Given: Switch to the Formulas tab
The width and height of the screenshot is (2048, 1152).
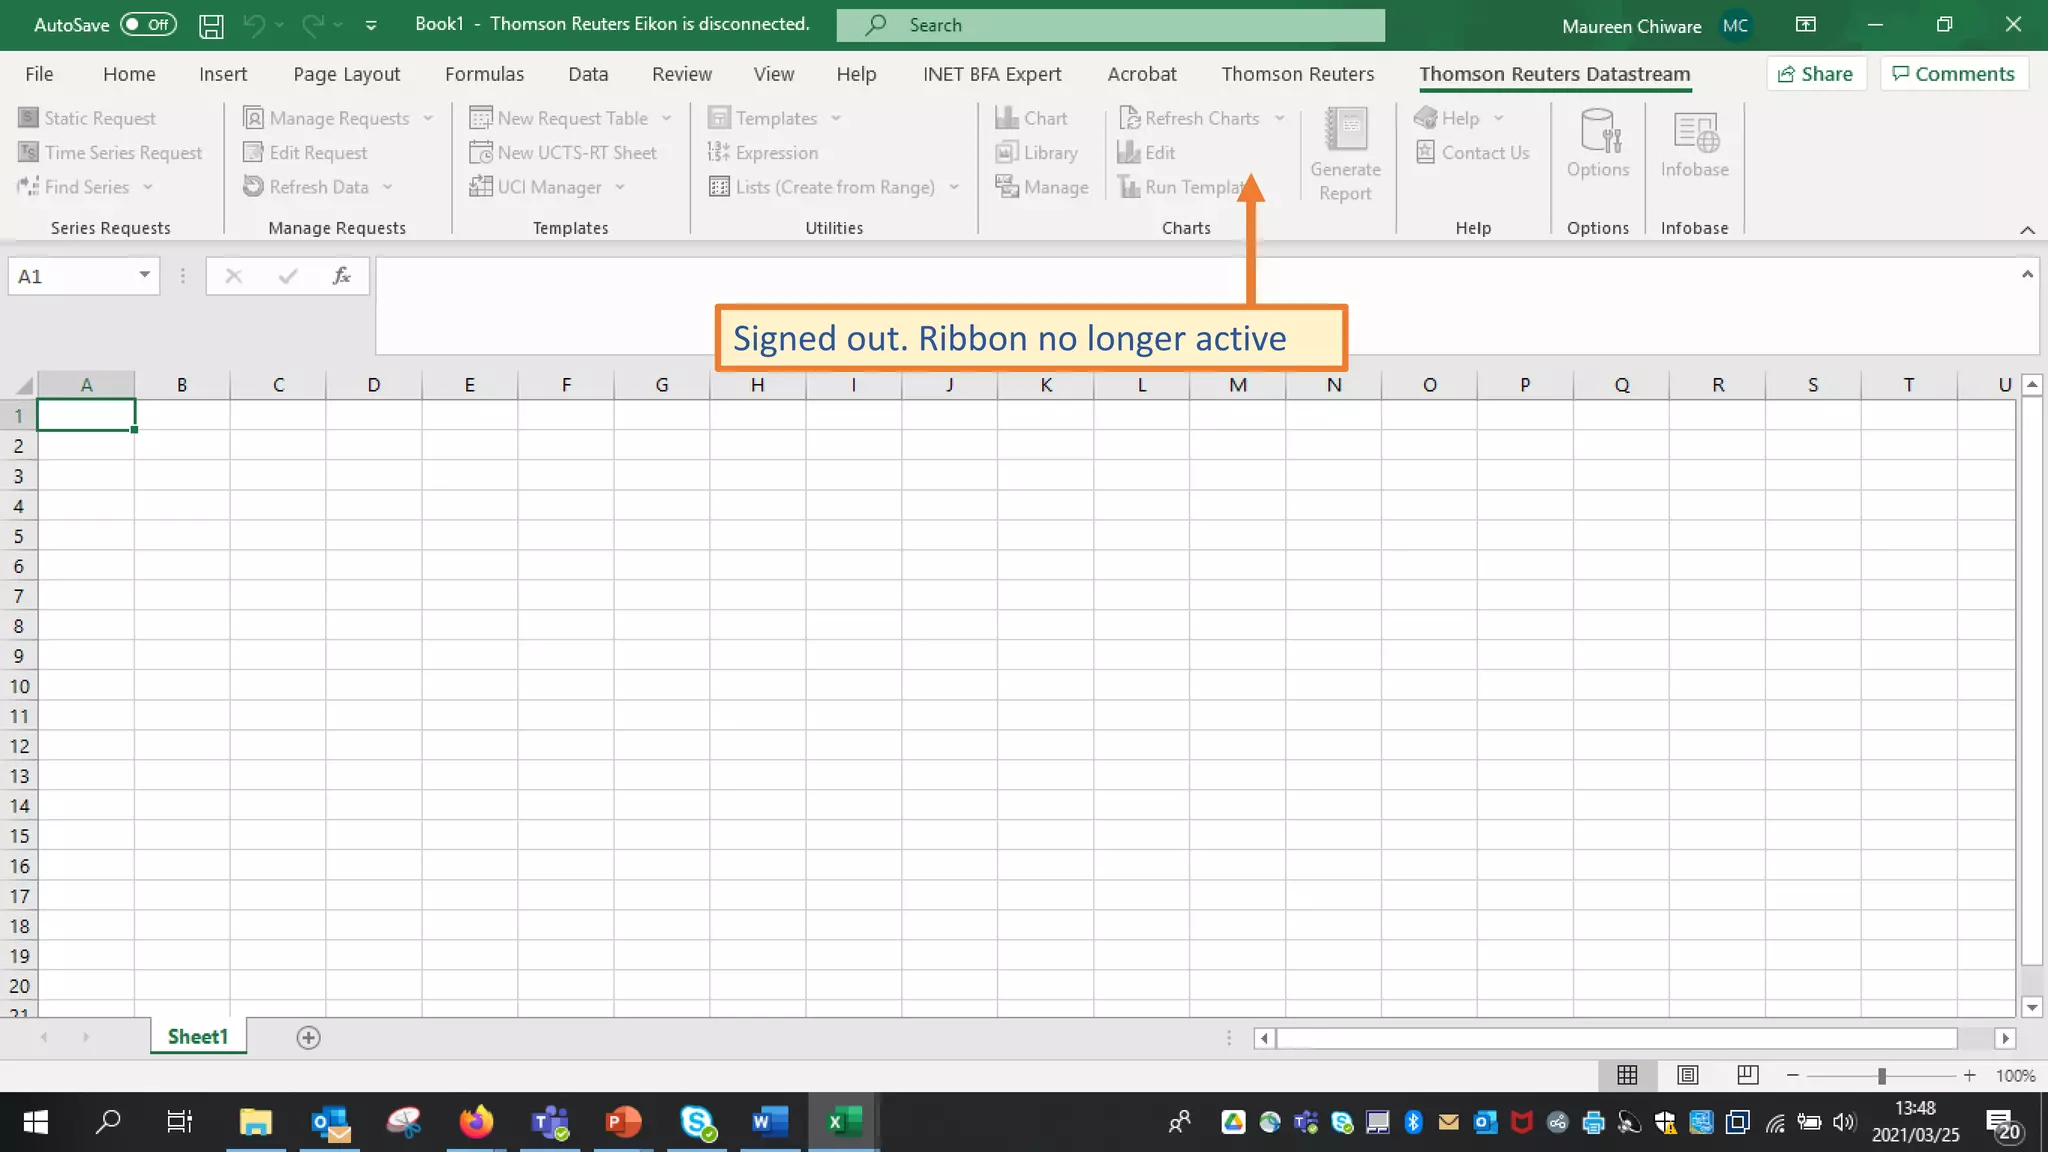Looking at the screenshot, I should click(484, 74).
